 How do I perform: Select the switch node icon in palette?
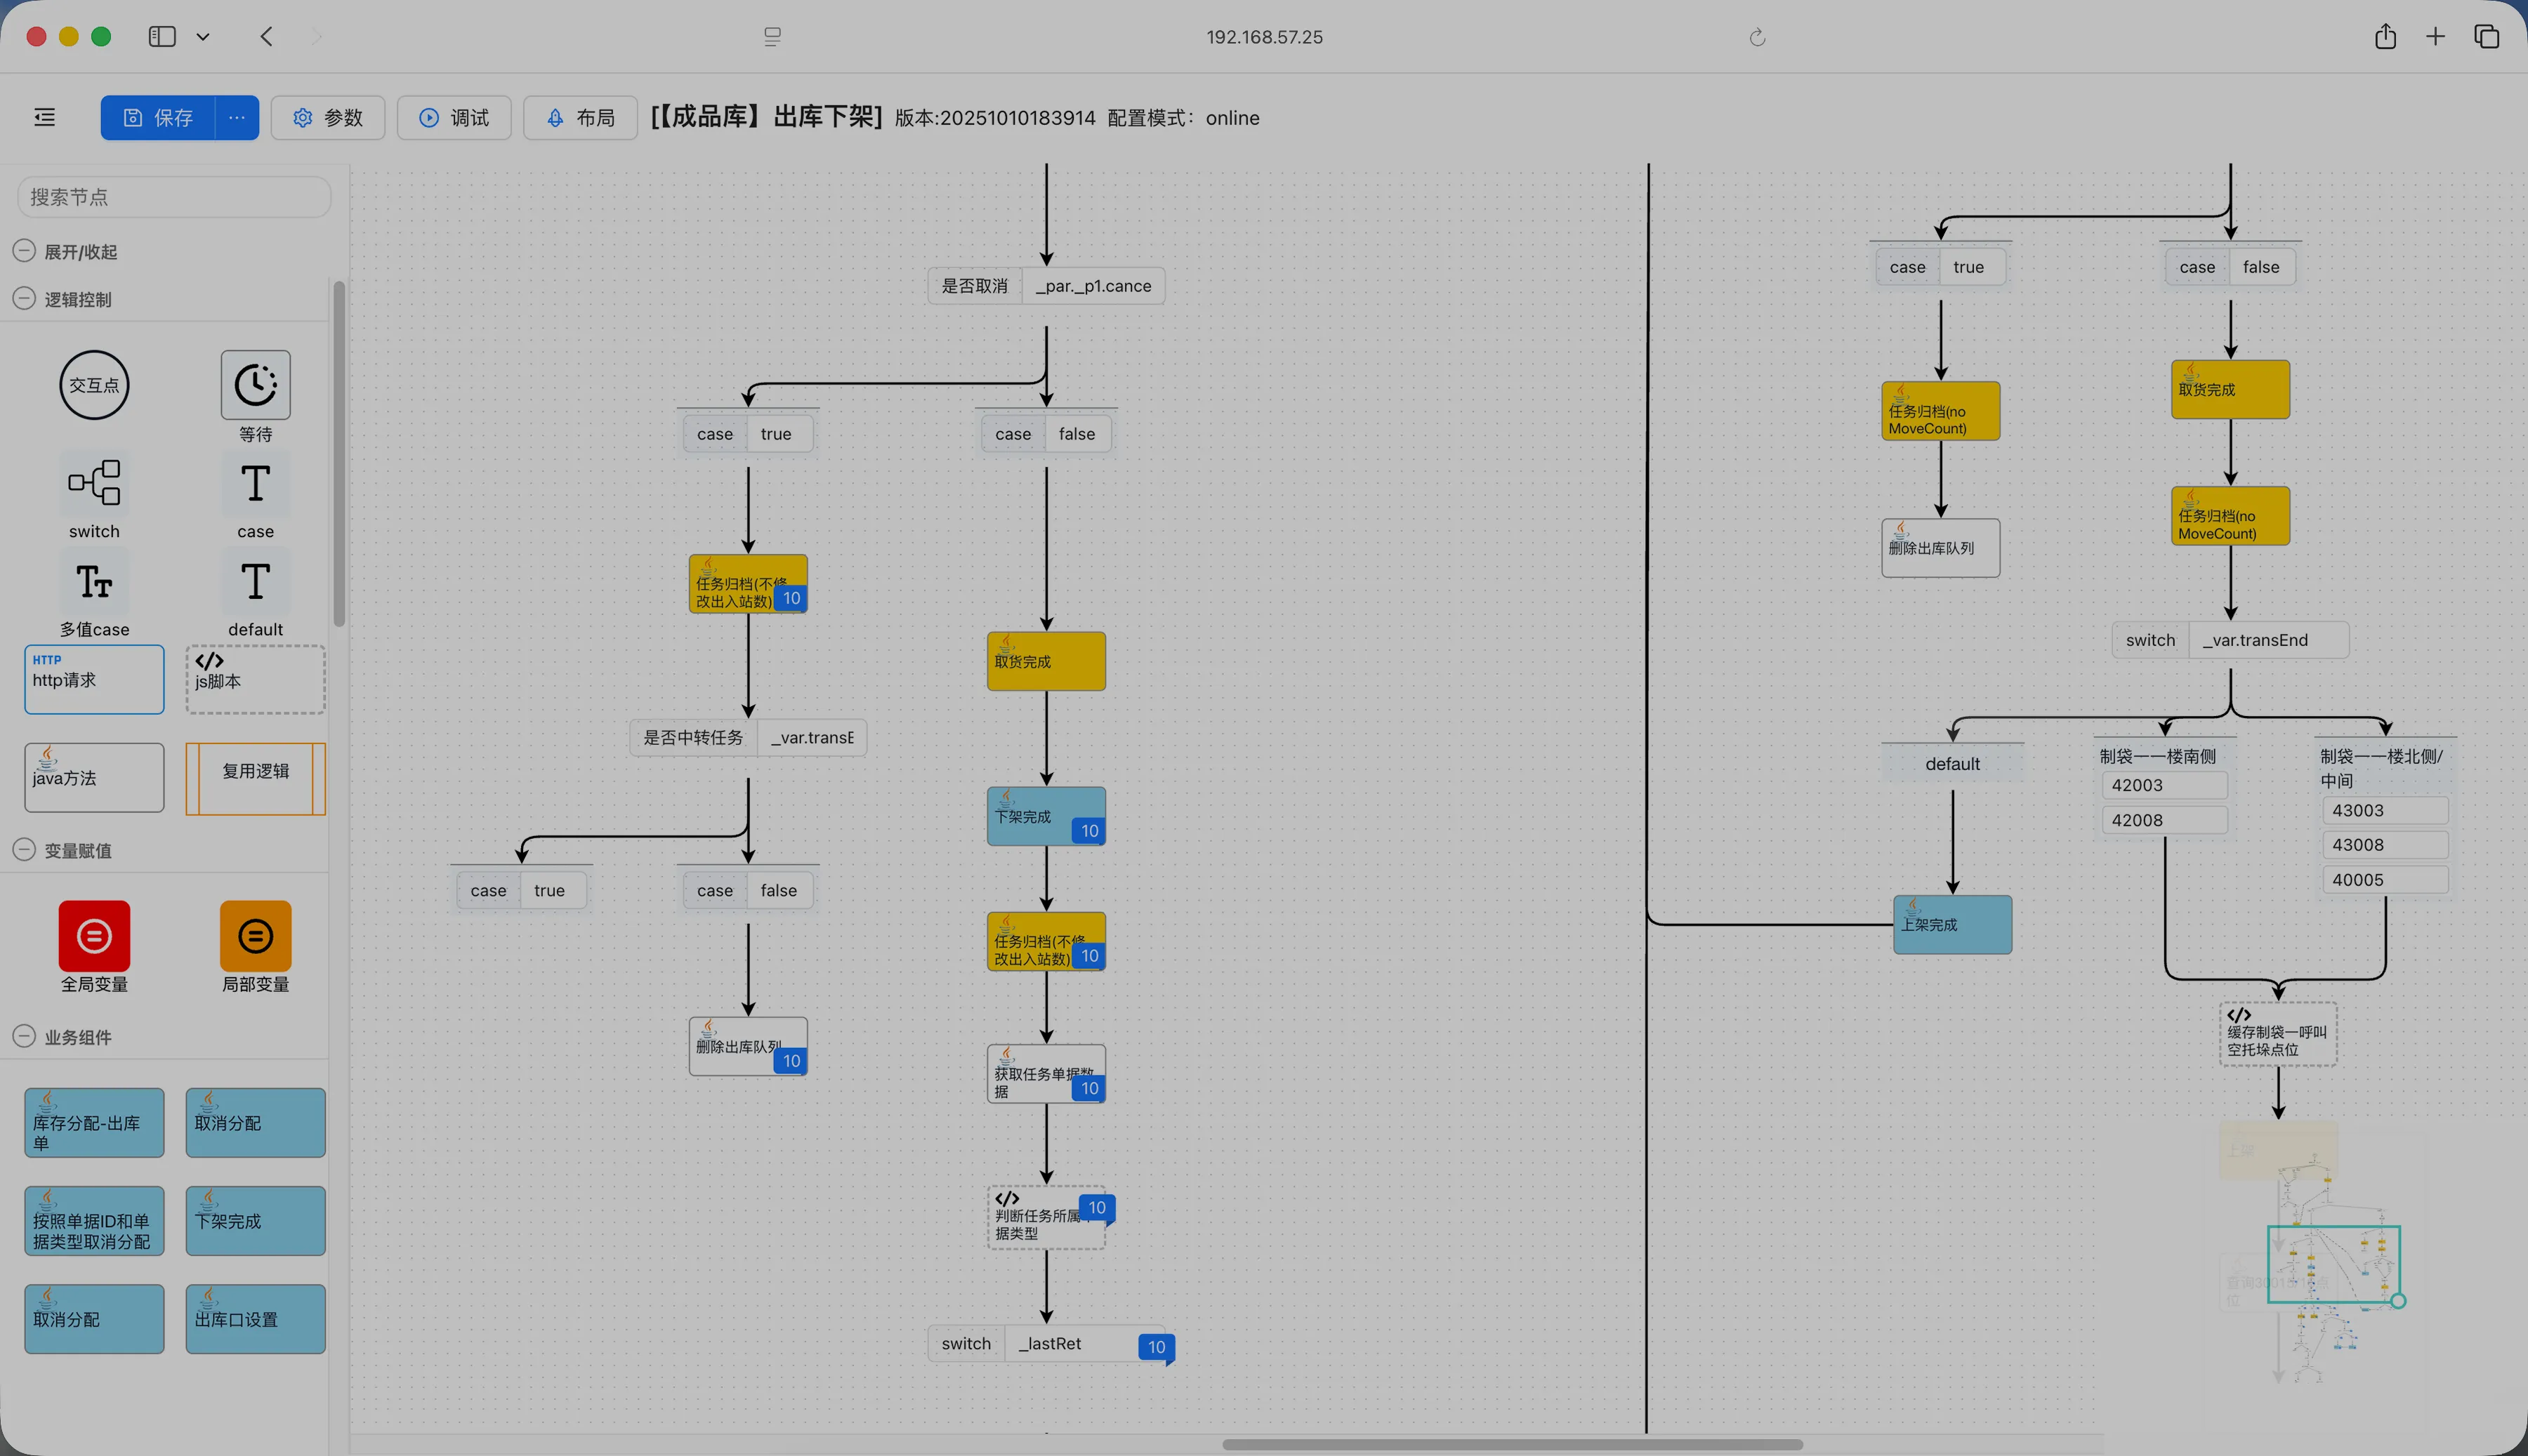pyautogui.click(x=94, y=483)
